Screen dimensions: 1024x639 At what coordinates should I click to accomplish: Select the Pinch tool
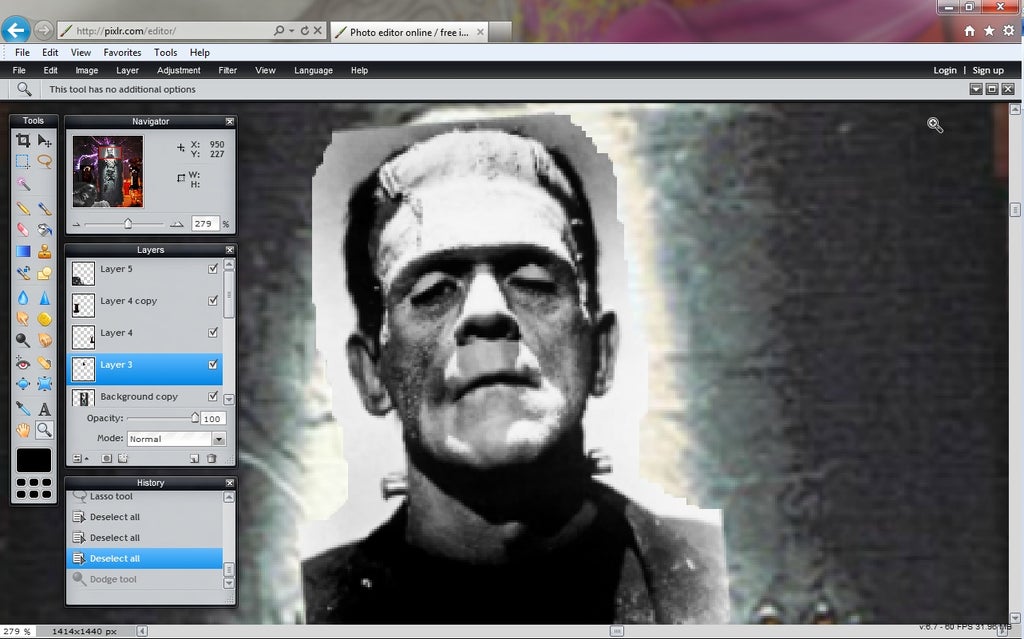pos(44,384)
